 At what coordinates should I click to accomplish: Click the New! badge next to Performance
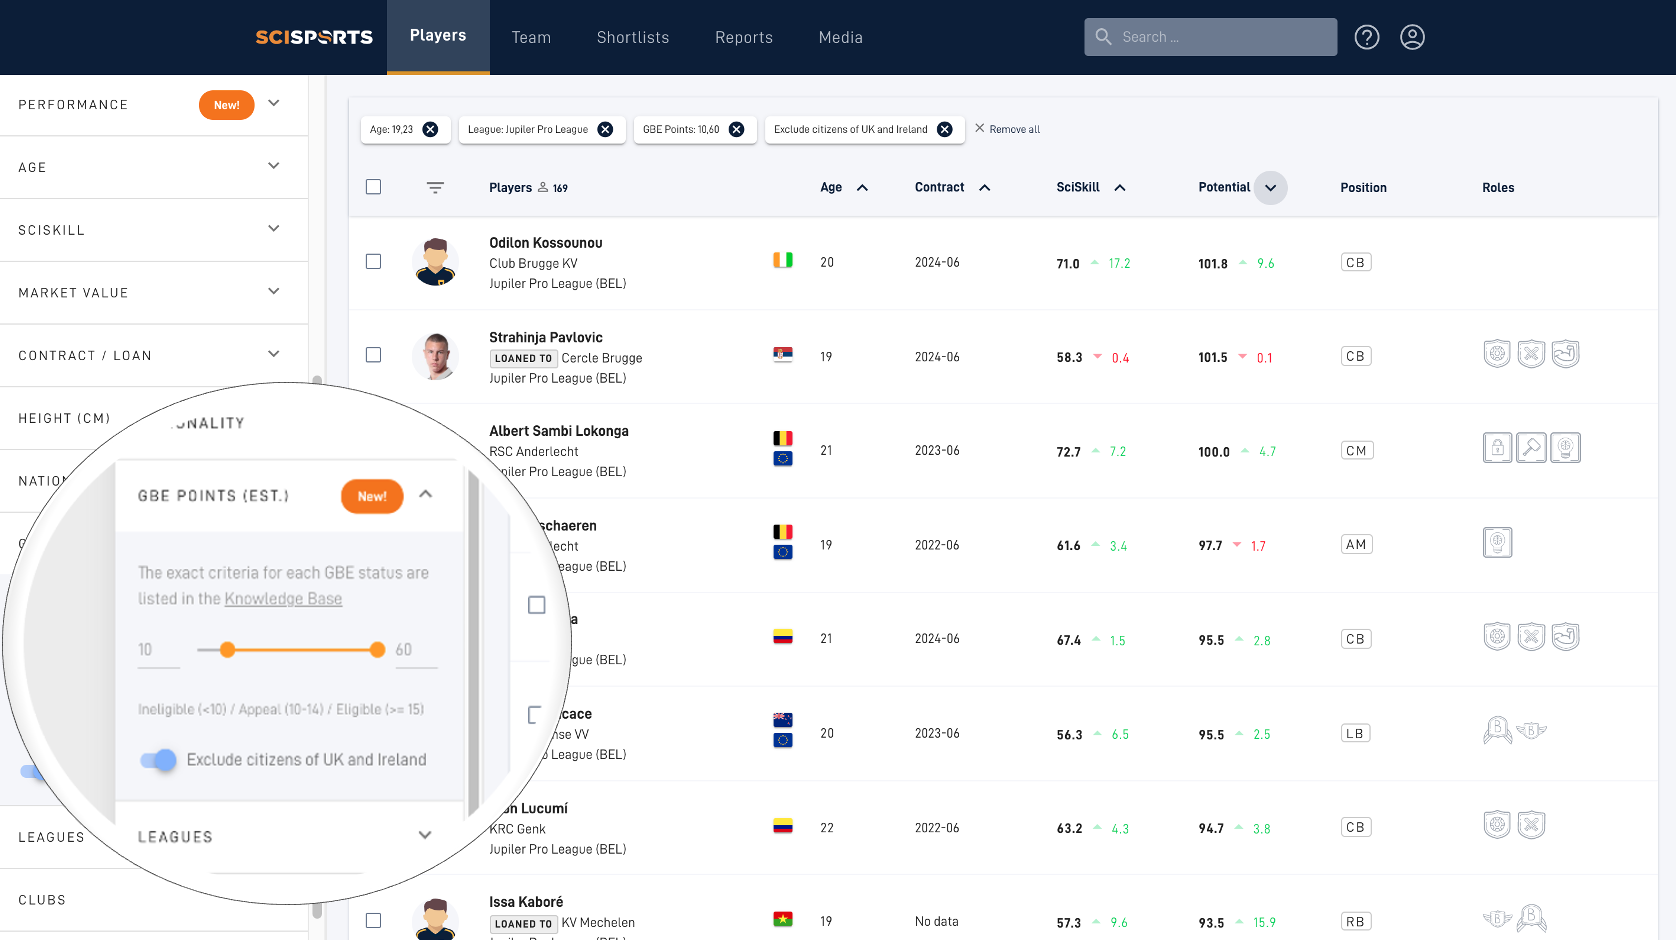pos(227,105)
